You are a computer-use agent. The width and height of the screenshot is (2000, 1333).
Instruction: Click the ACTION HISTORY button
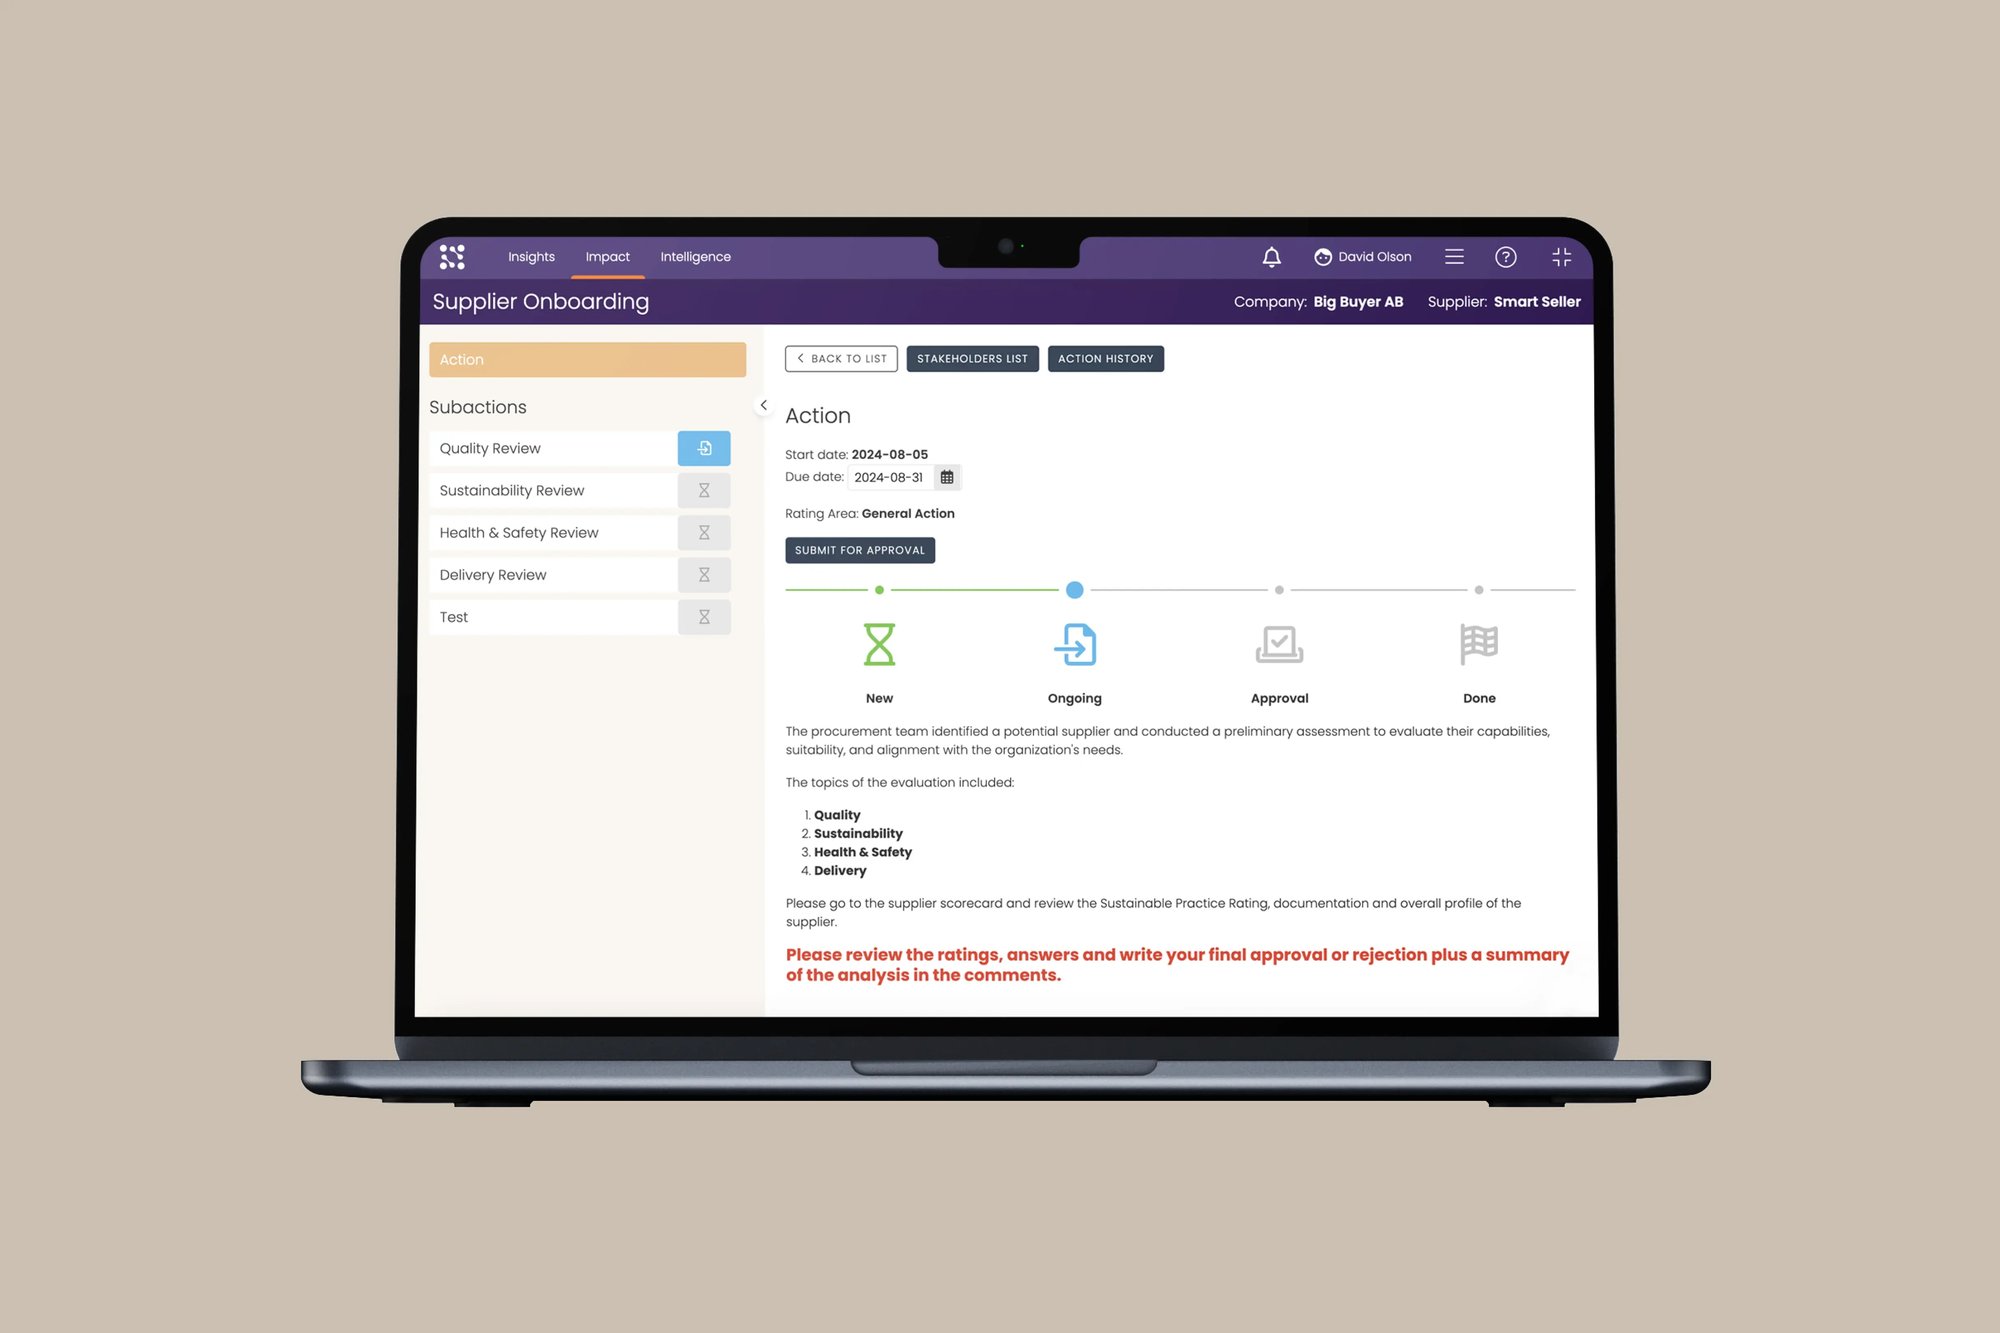1105,359
